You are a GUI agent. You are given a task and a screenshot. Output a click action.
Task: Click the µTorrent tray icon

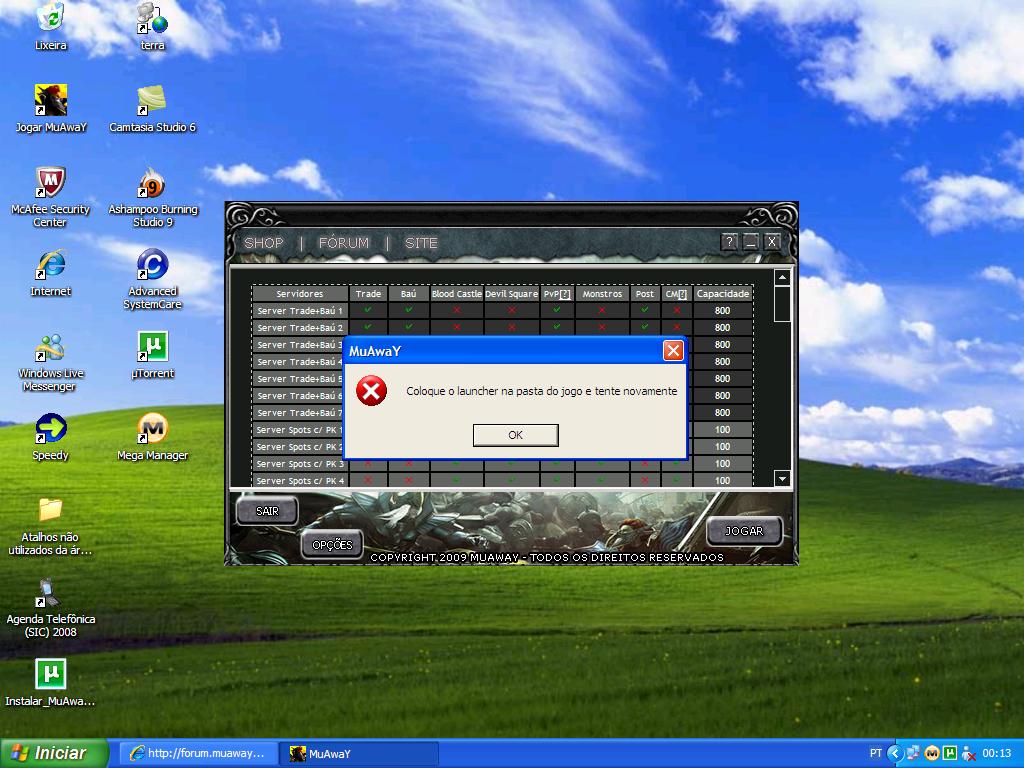coord(950,753)
